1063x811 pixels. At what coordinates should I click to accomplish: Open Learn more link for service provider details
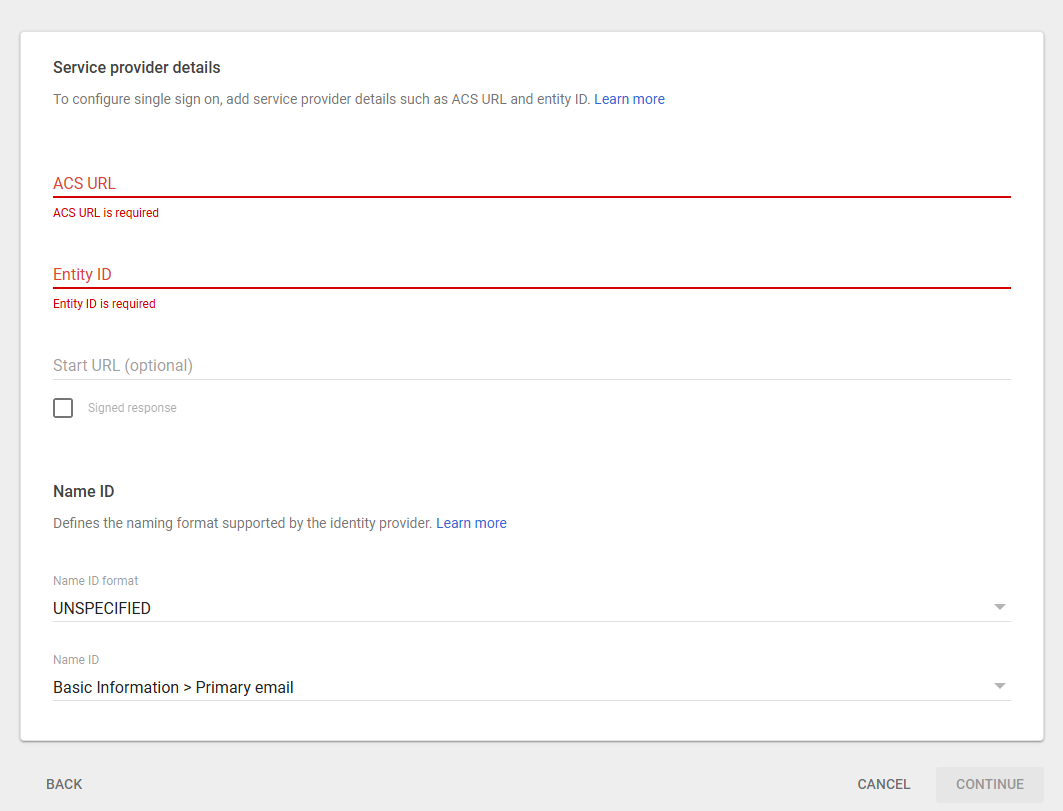(629, 99)
